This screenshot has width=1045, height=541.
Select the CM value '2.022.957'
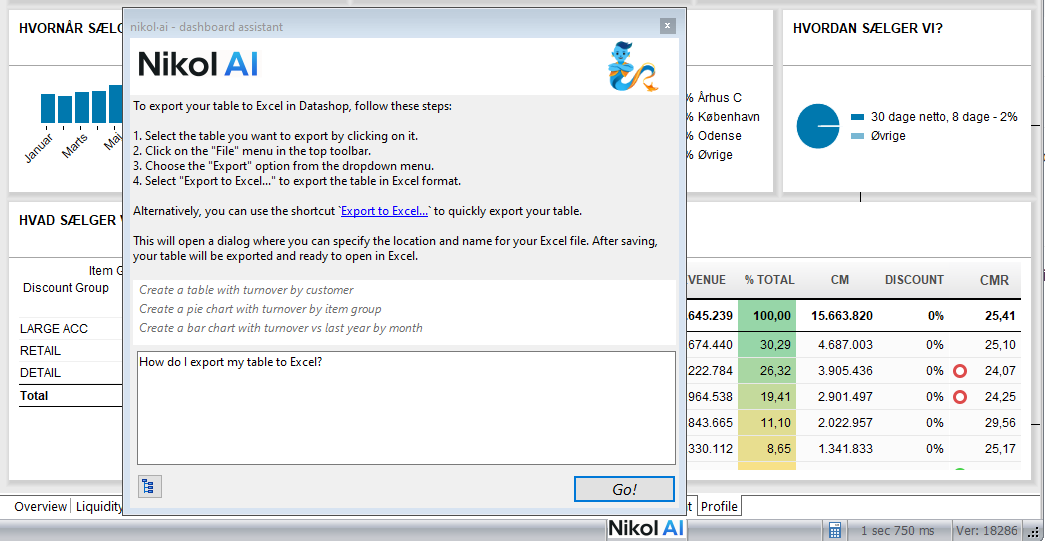(x=845, y=422)
